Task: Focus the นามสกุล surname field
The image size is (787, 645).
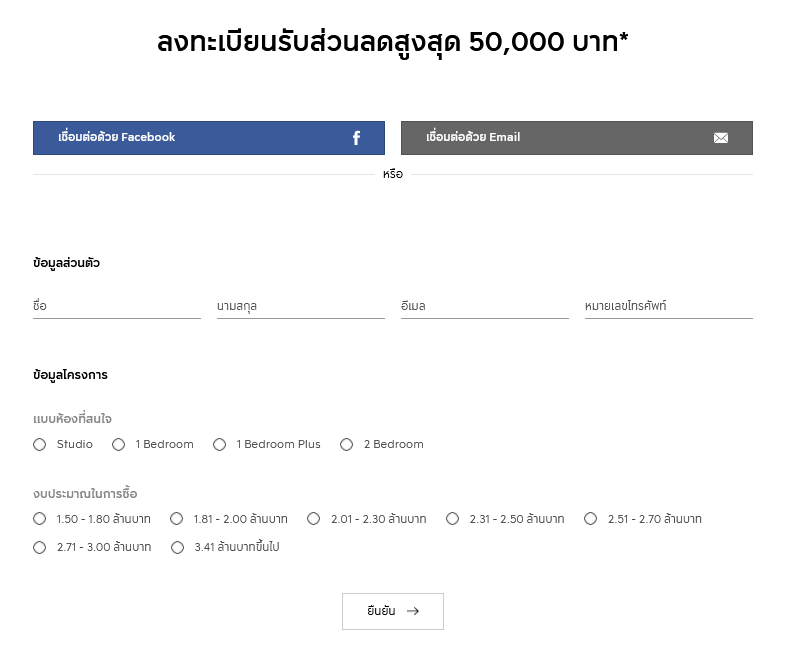Action: tap(301, 306)
